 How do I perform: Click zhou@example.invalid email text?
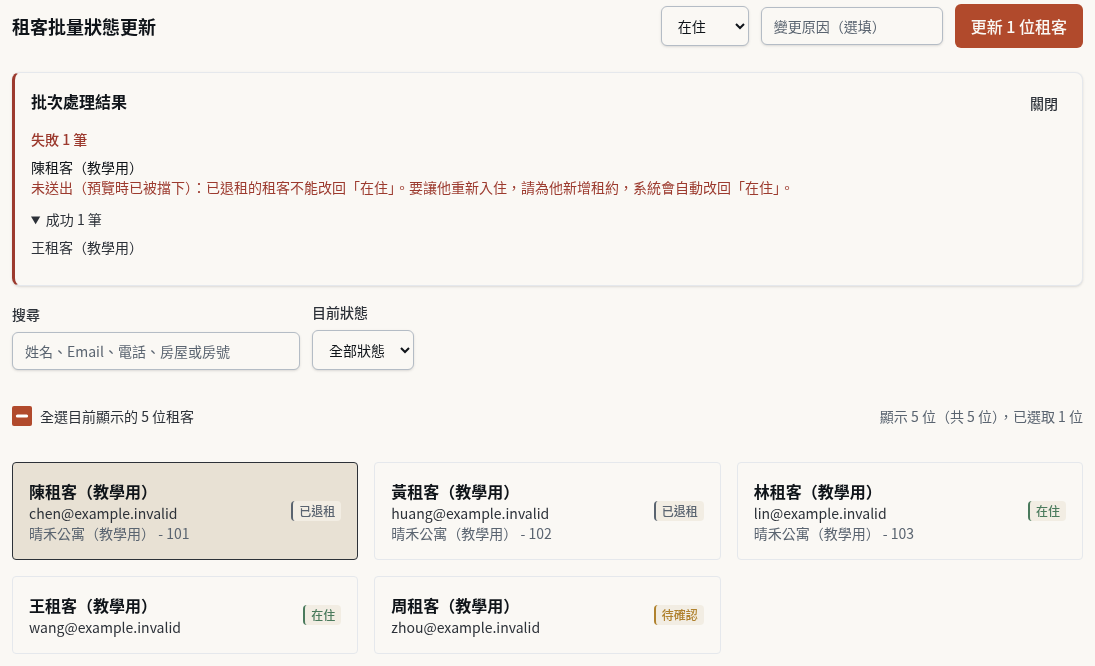point(465,628)
